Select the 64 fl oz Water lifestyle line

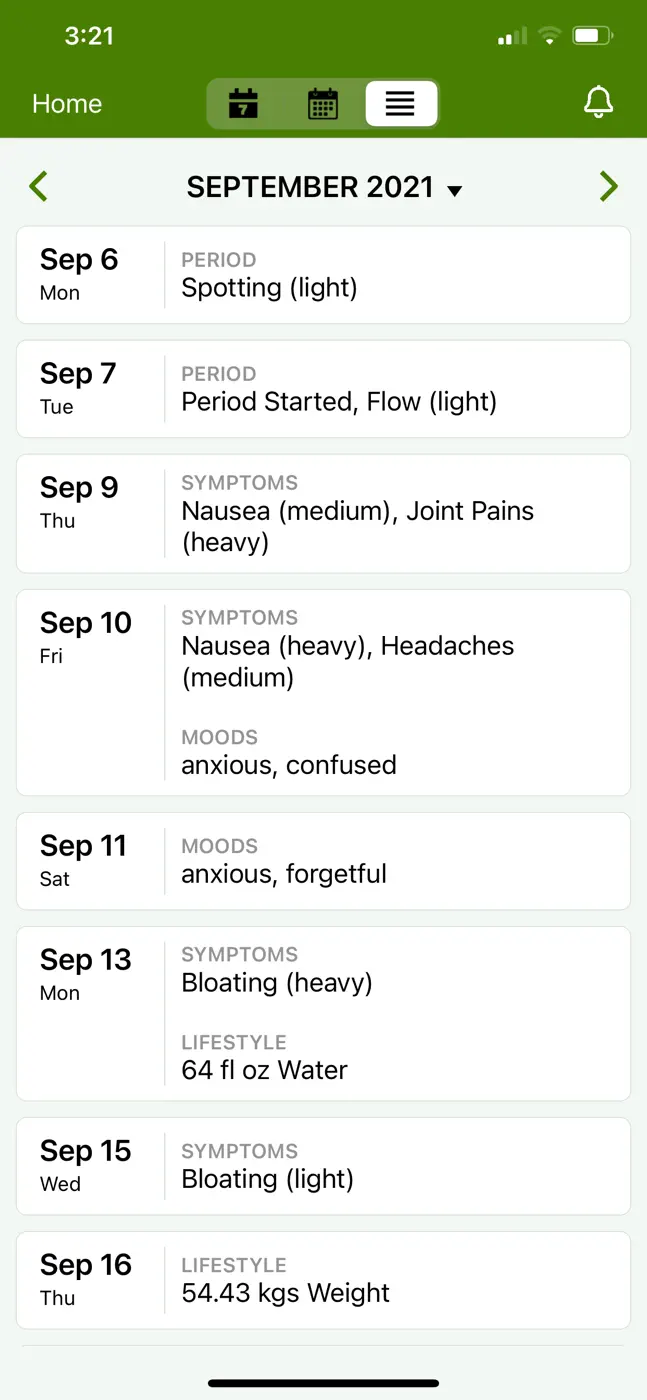coord(264,1070)
